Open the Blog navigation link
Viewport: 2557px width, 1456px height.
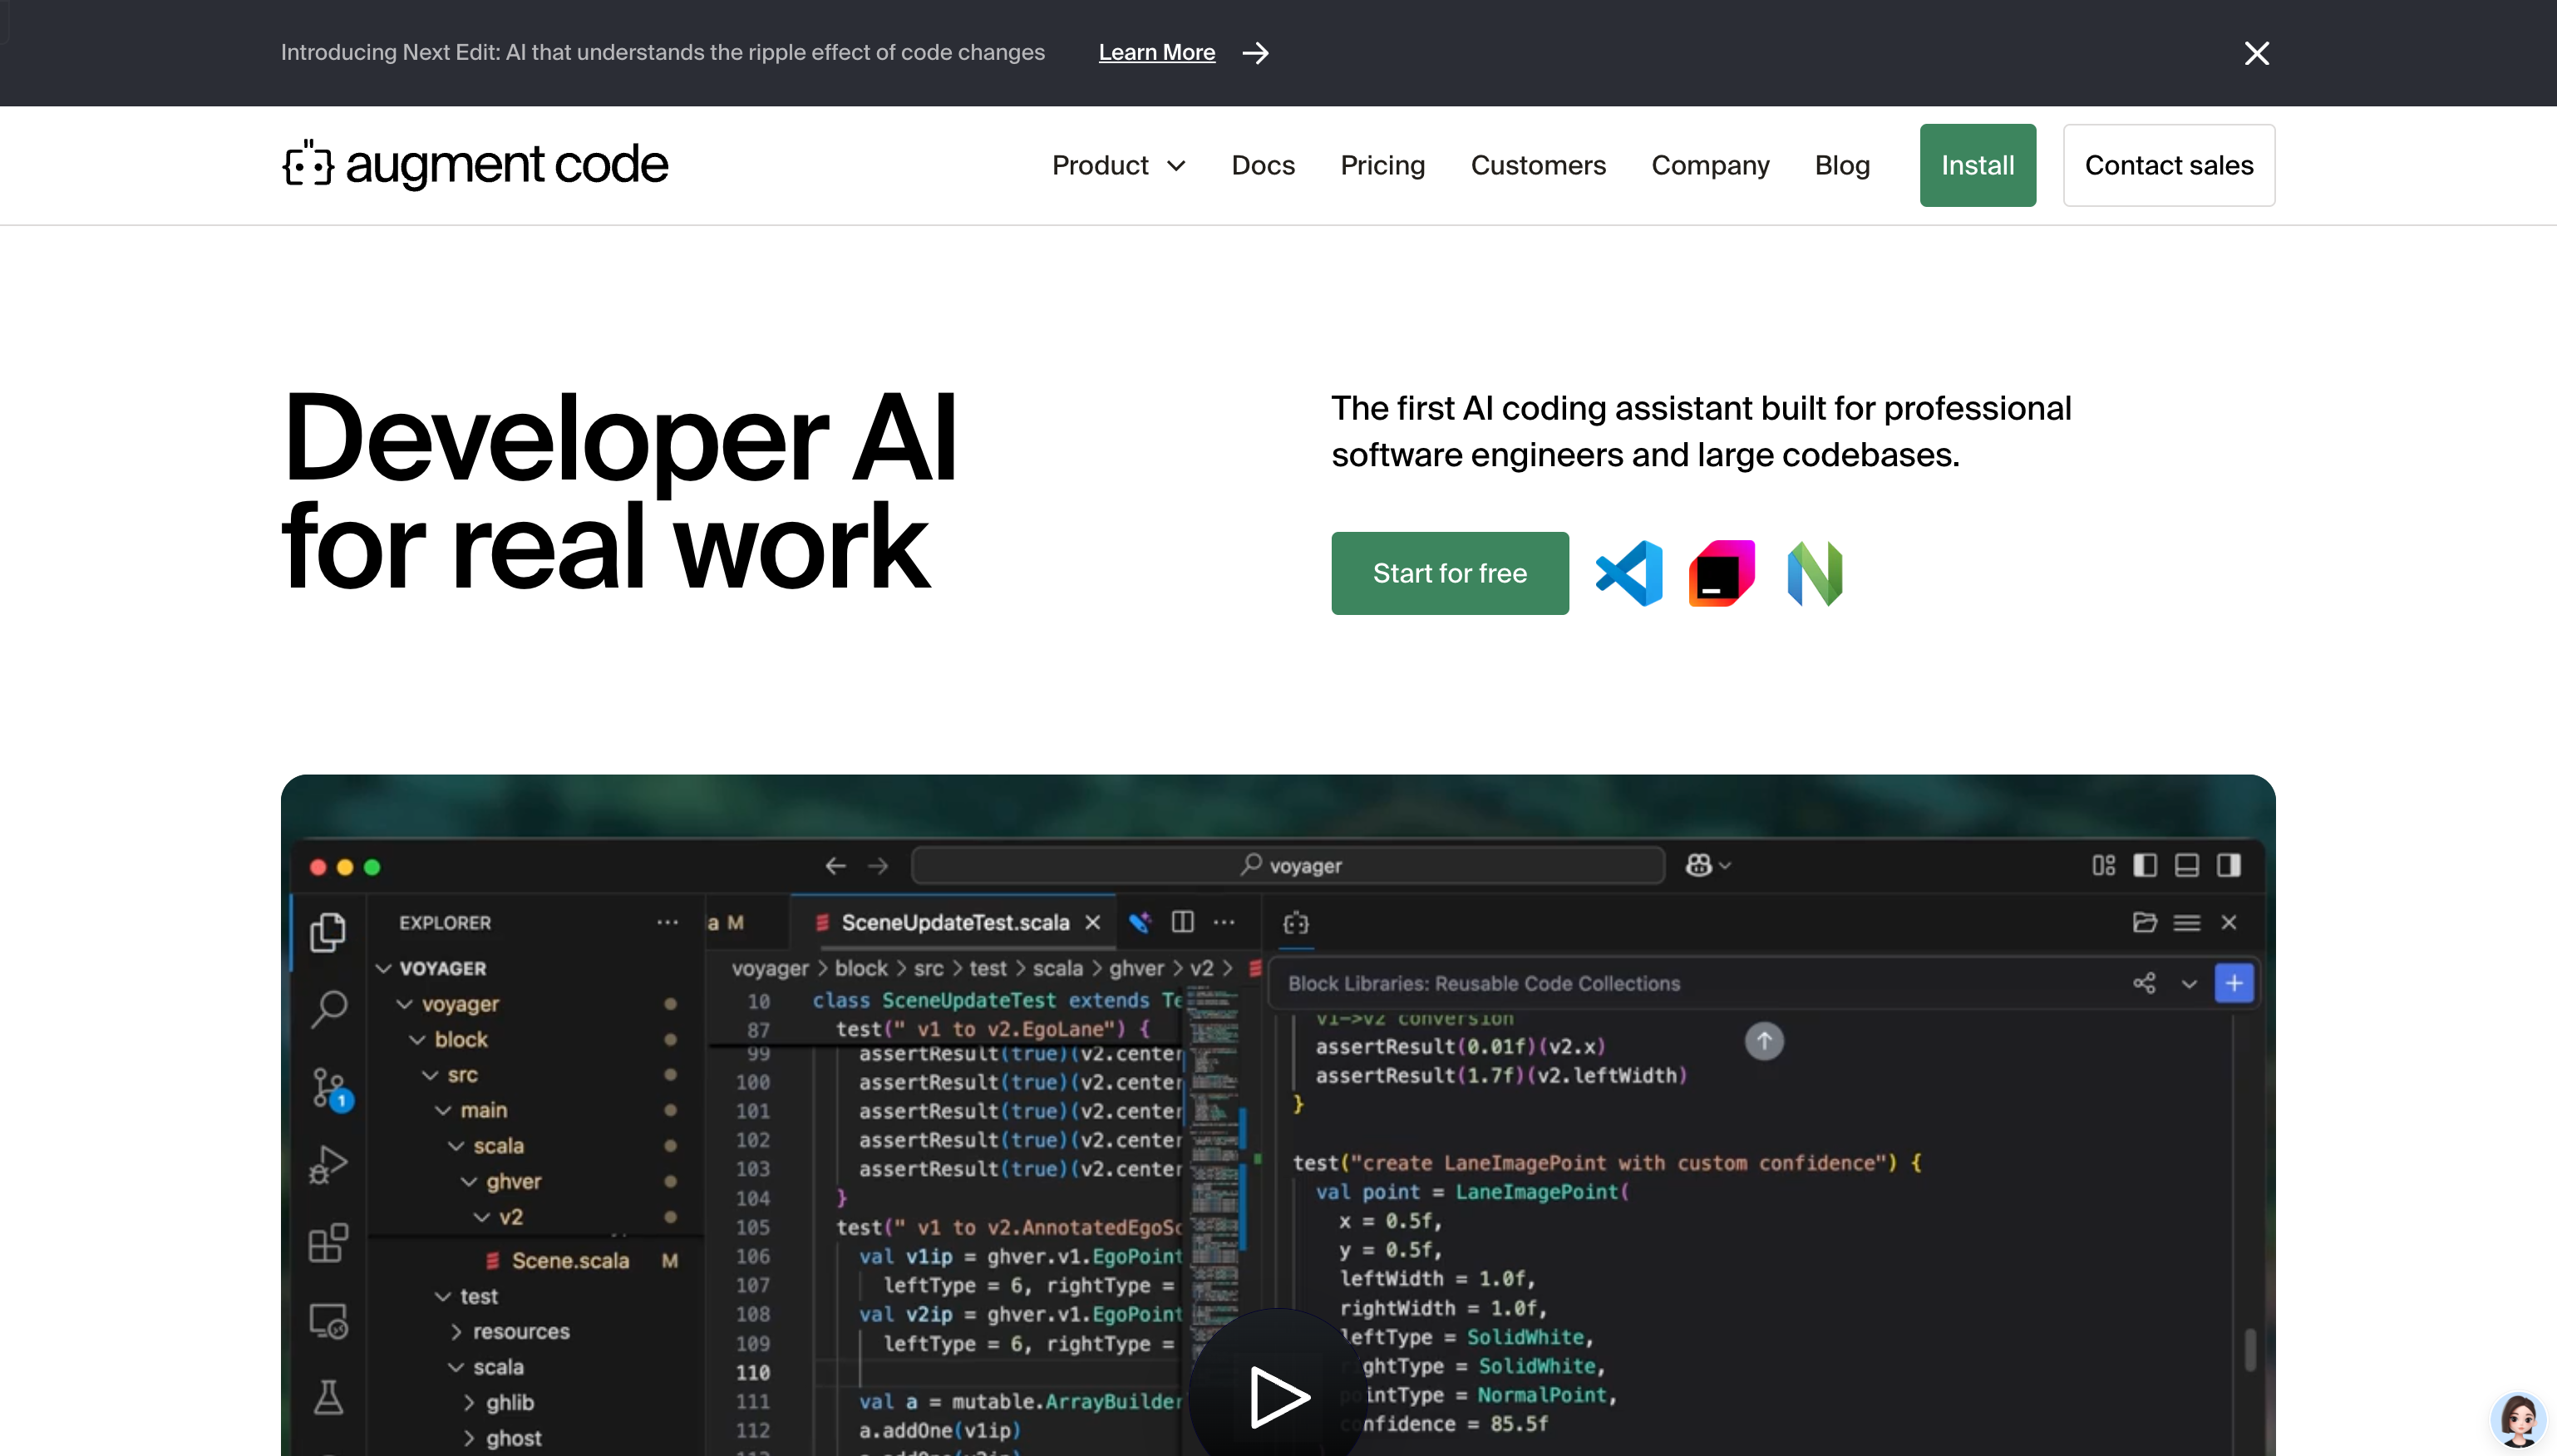(1842, 165)
